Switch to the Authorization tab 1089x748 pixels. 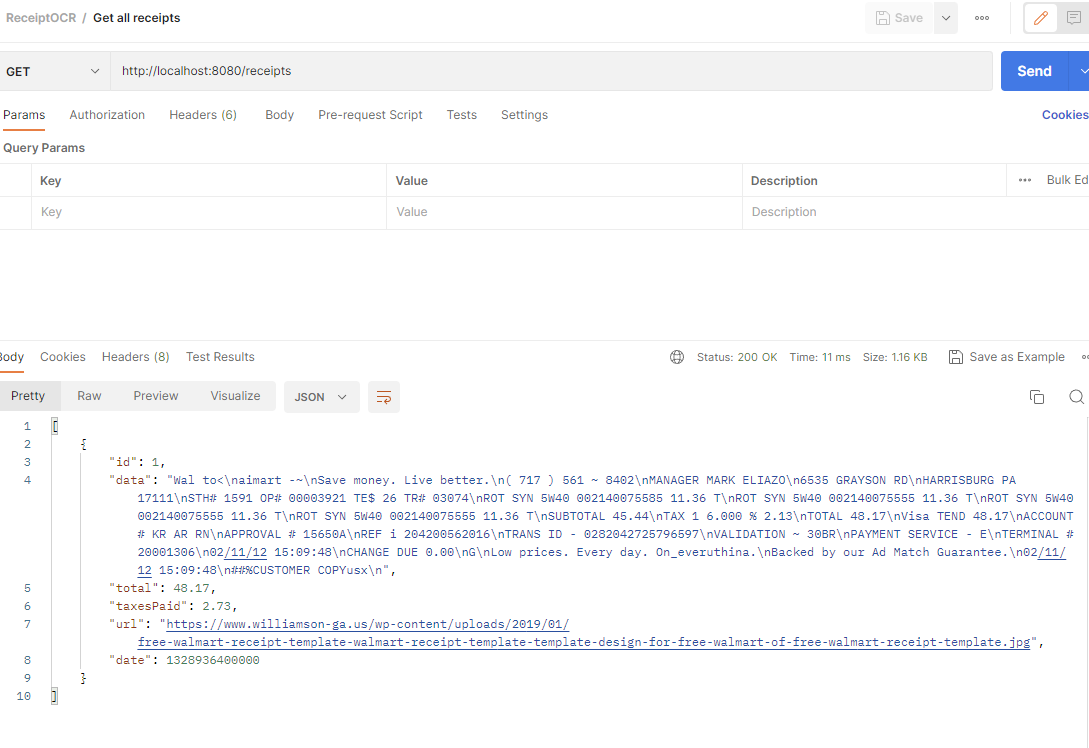click(107, 114)
